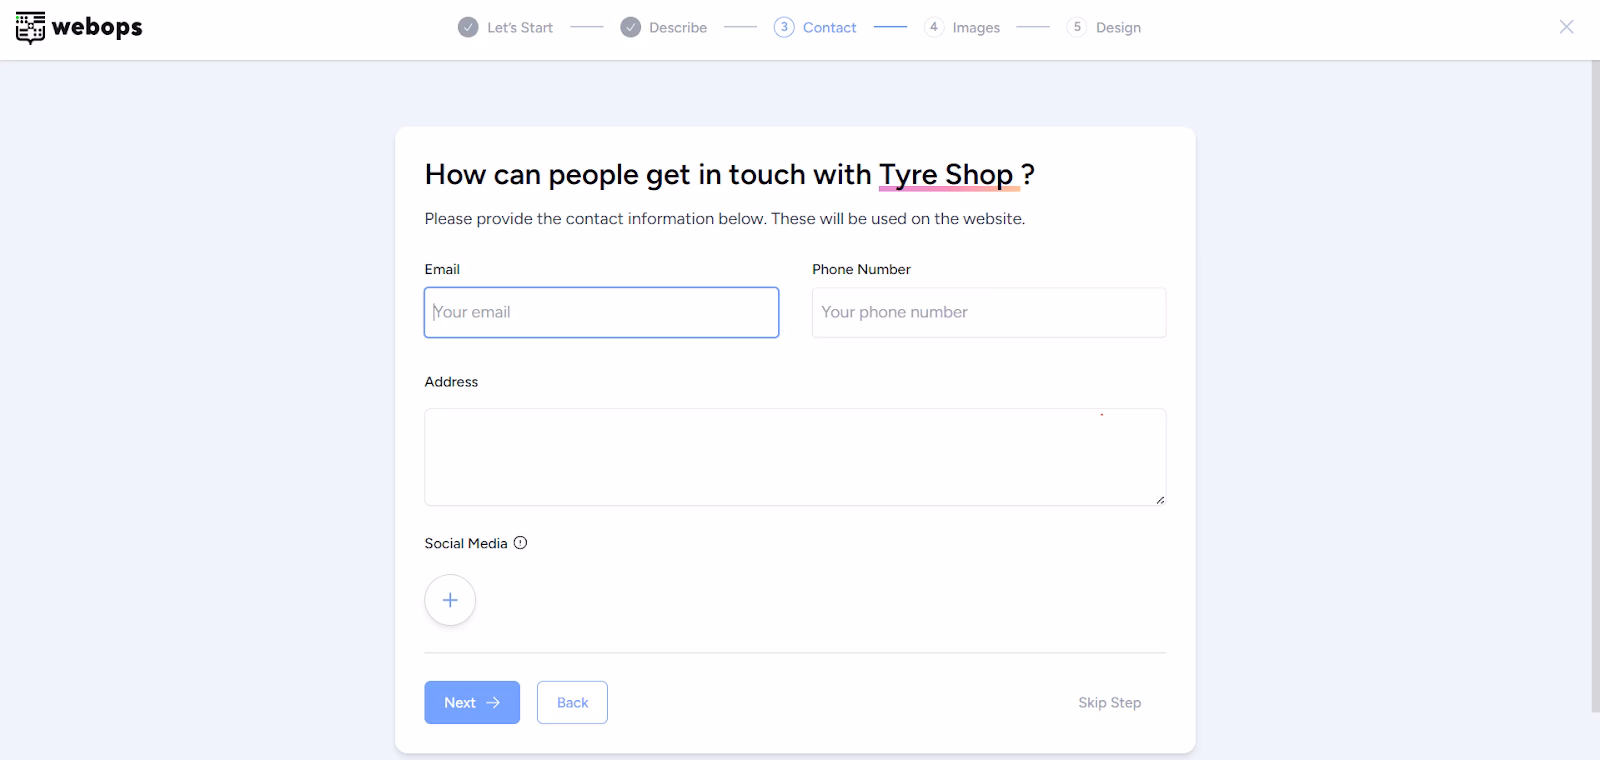
Task: Jump to the Images step label
Action: click(x=976, y=28)
